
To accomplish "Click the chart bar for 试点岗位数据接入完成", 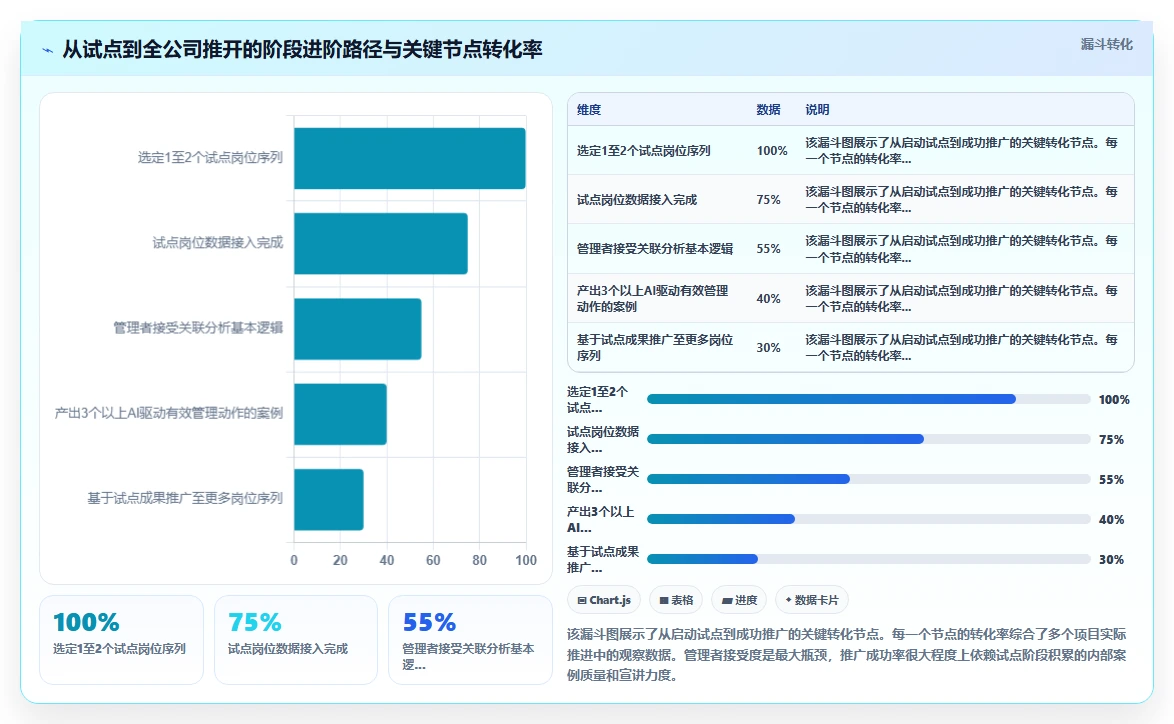I will 381,243.
